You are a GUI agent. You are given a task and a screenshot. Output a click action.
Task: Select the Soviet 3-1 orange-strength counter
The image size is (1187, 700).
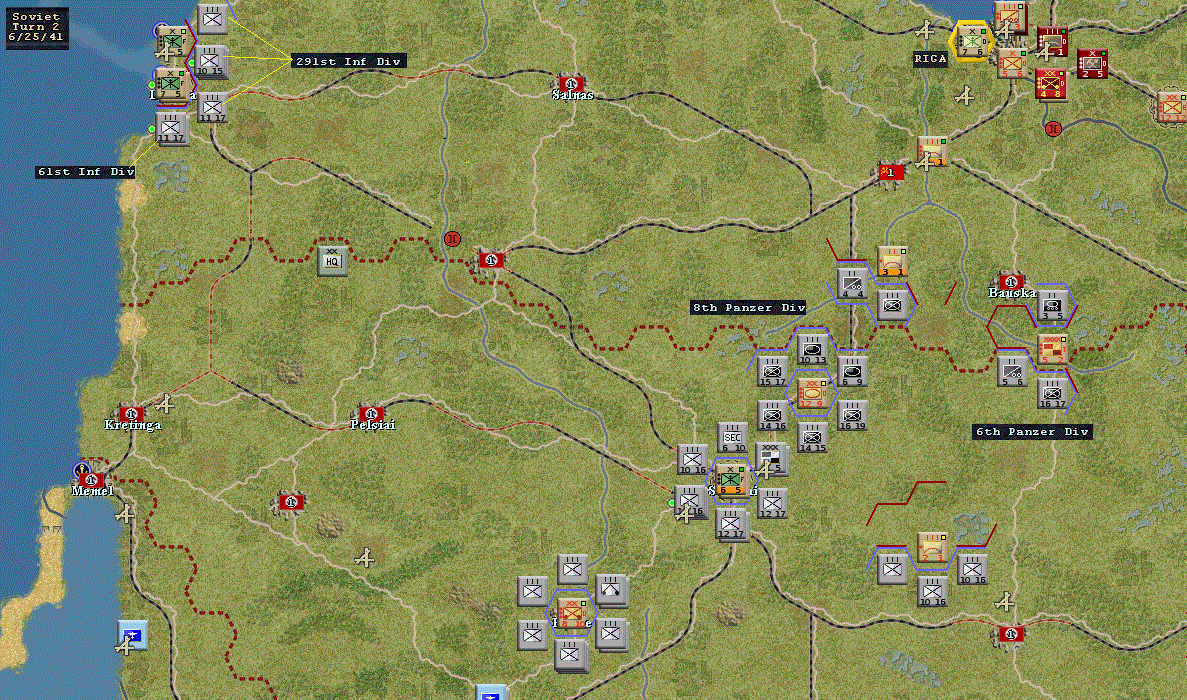[893, 261]
